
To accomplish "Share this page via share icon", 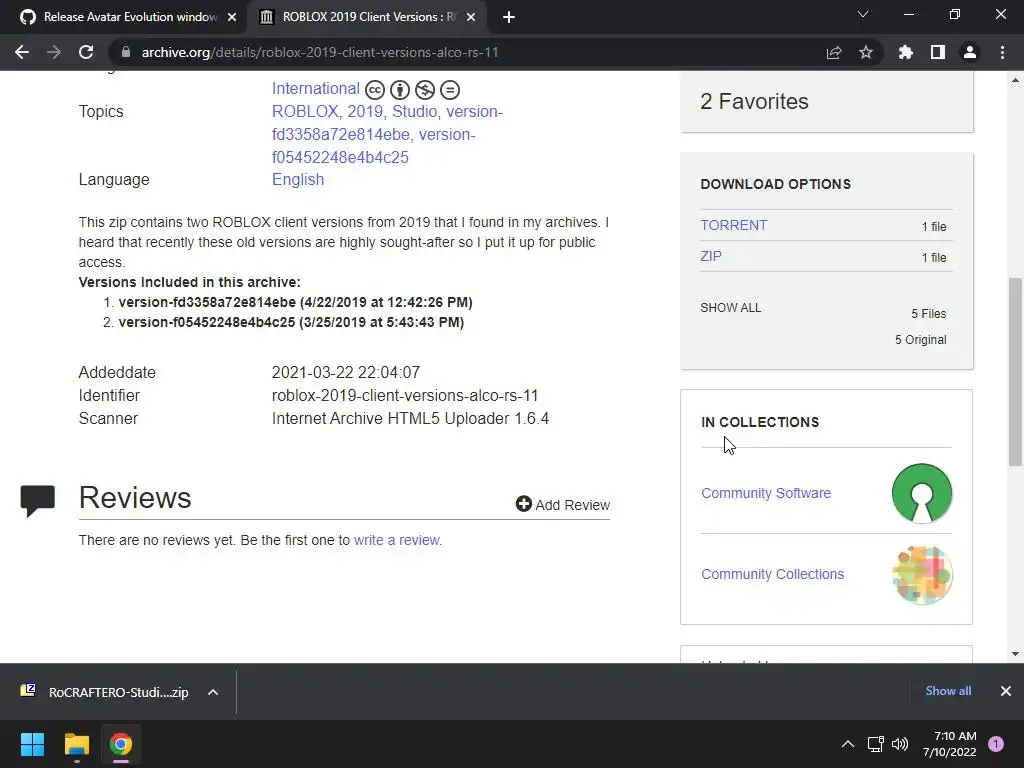I will (x=833, y=52).
